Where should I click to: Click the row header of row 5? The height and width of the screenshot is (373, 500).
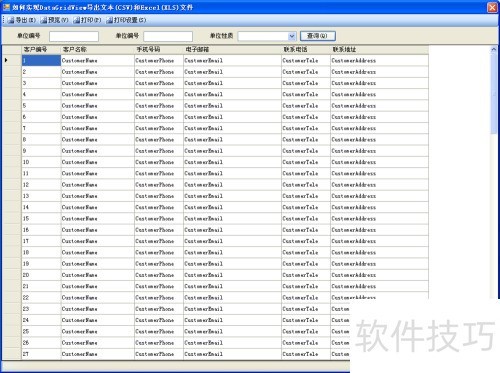[12, 106]
